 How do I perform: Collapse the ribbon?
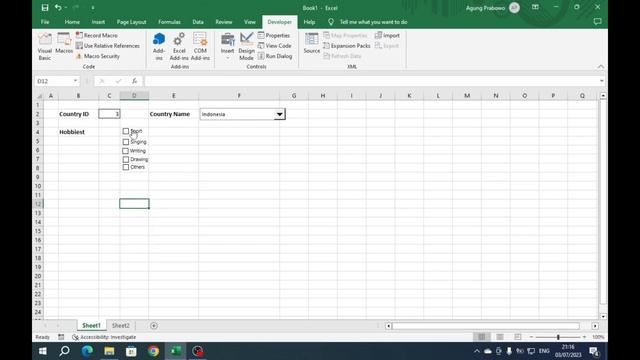601,67
